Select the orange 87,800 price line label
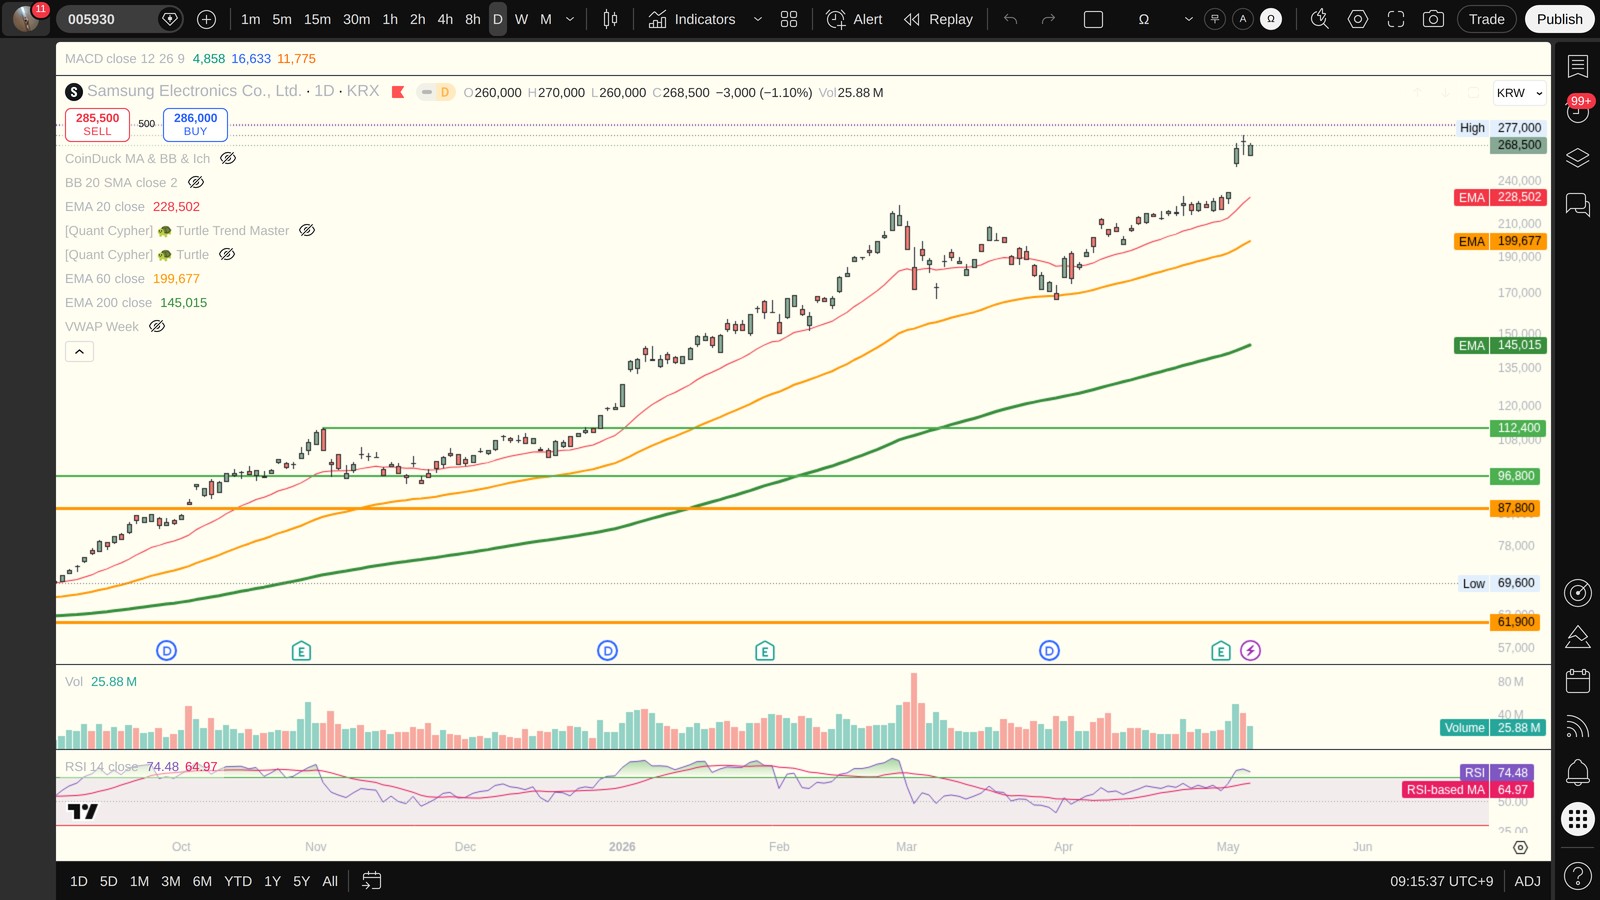Image resolution: width=1600 pixels, height=900 pixels. (x=1516, y=508)
